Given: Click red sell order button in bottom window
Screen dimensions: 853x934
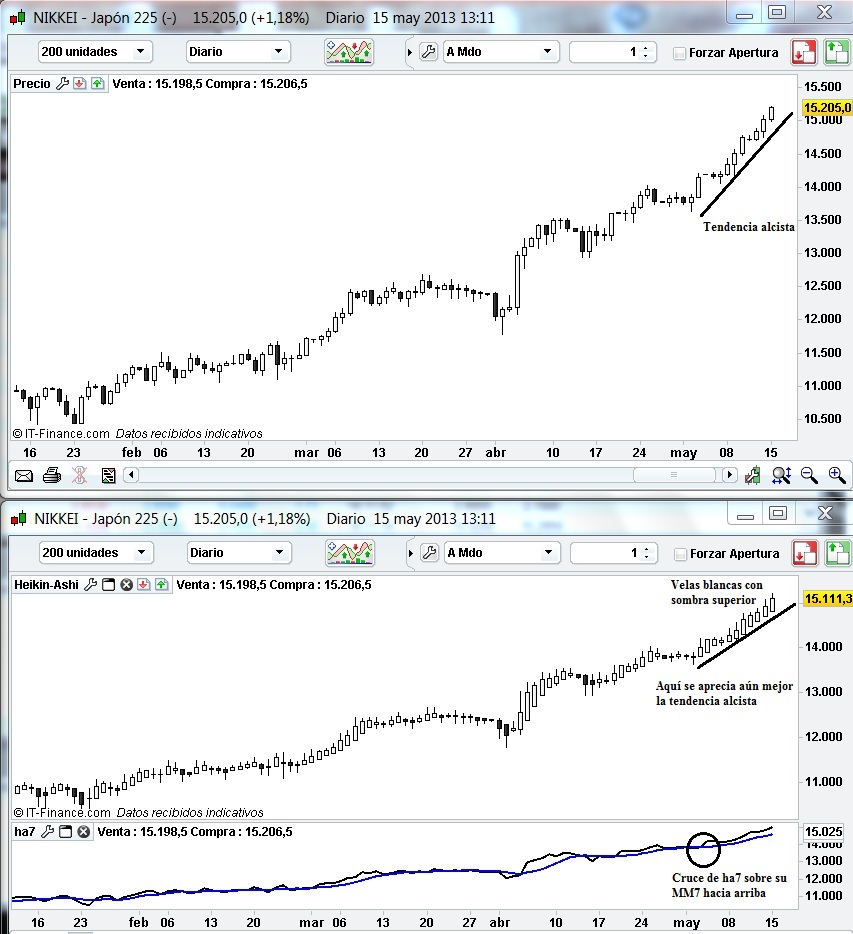Looking at the screenshot, I should [805, 553].
